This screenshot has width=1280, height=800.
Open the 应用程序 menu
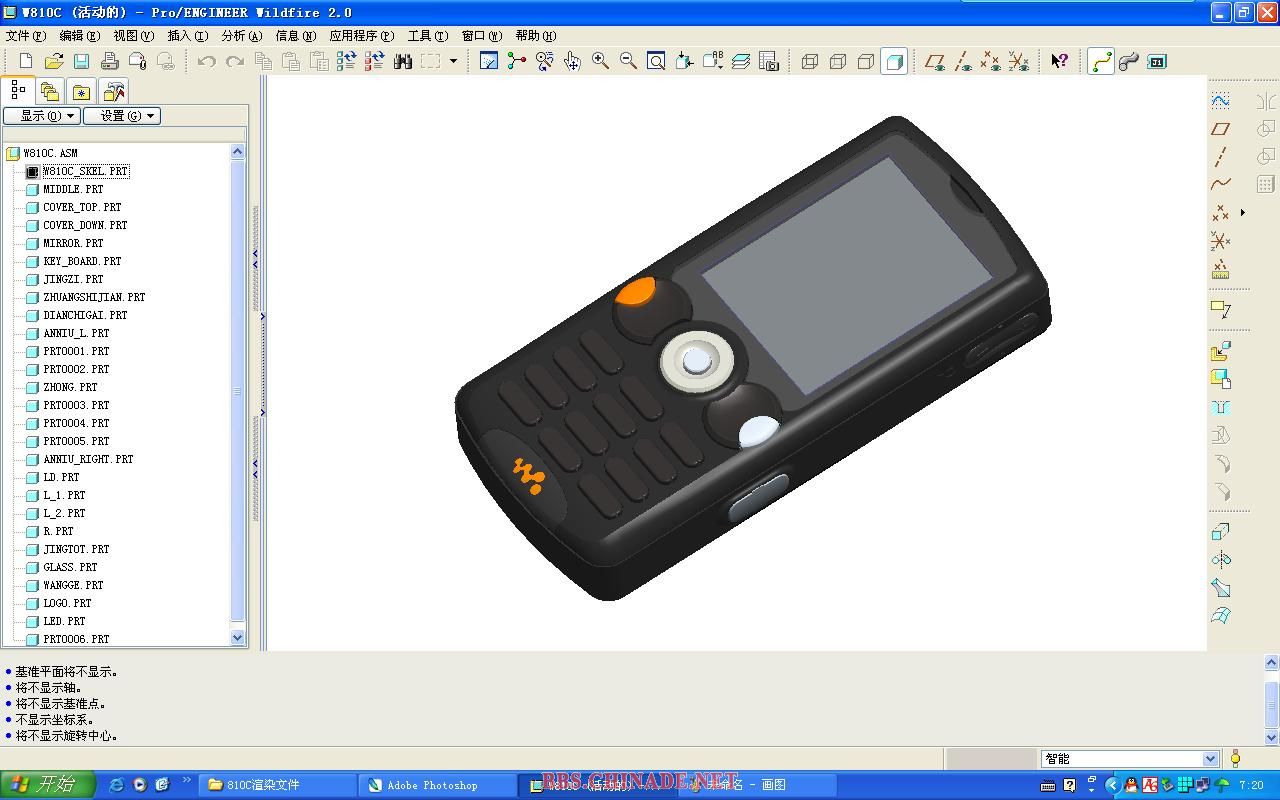(361, 36)
